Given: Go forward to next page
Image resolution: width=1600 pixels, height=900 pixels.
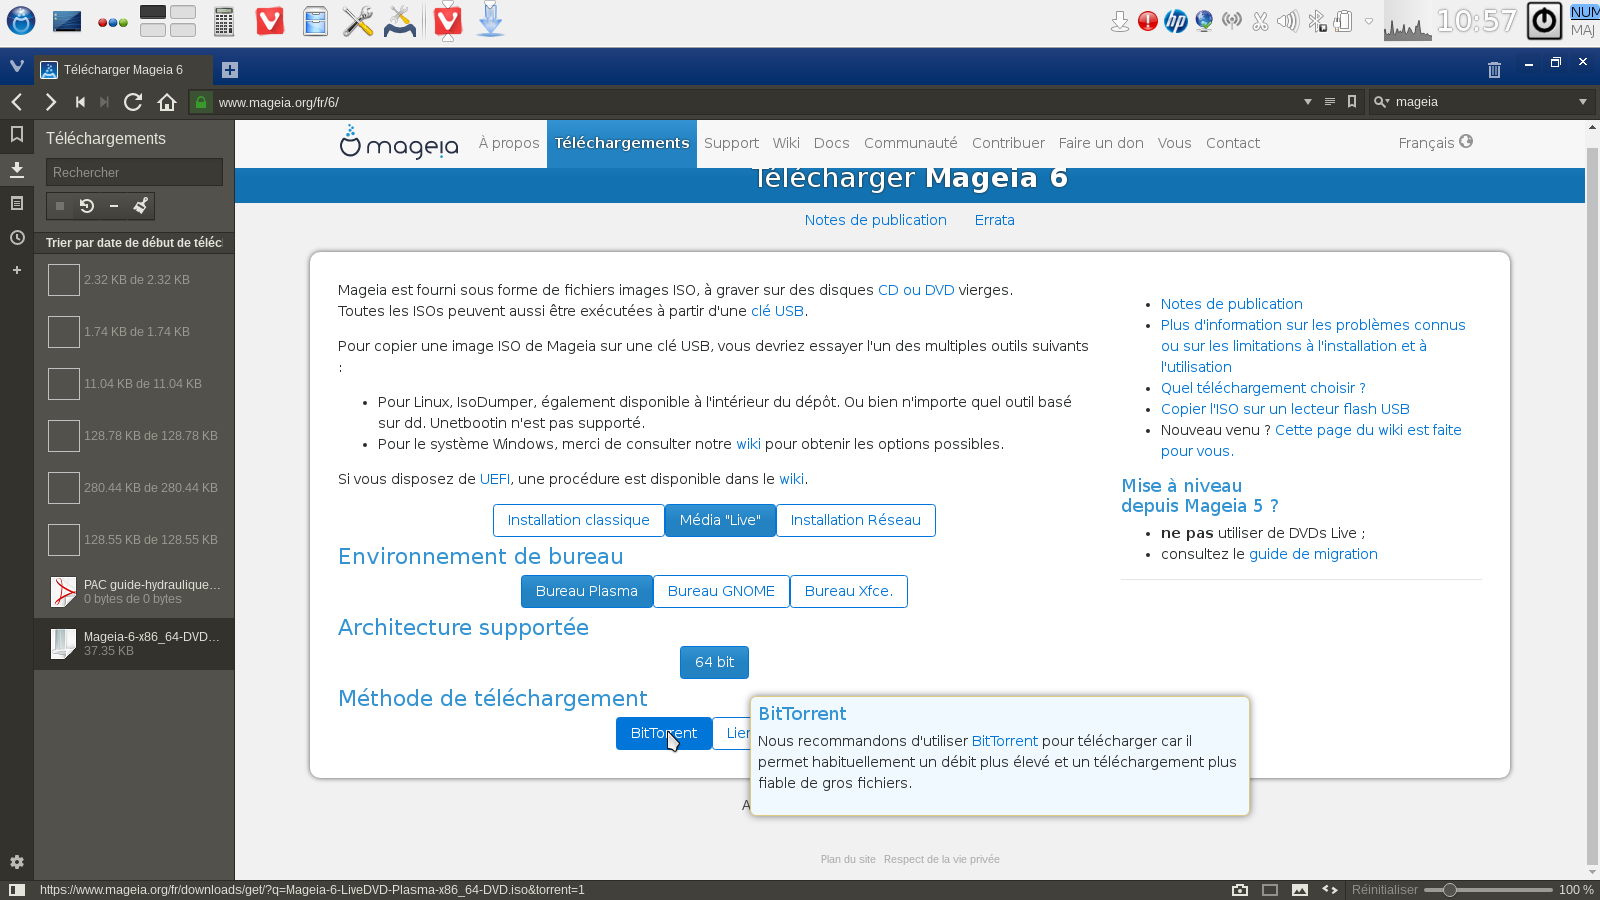Looking at the screenshot, I should pyautogui.click(x=50, y=102).
